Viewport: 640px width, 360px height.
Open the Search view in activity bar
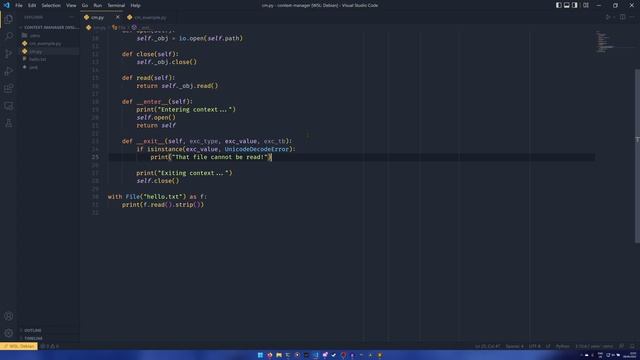(9, 36)
